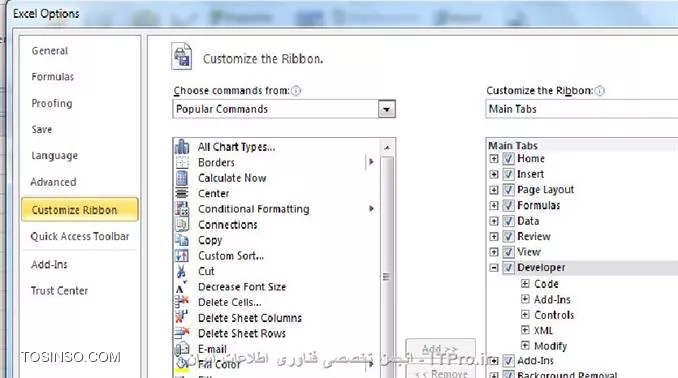Toggle the Formulas tab checkbox
The width and height of the screenshot is (678, 378).
click(x=508, y=205)
